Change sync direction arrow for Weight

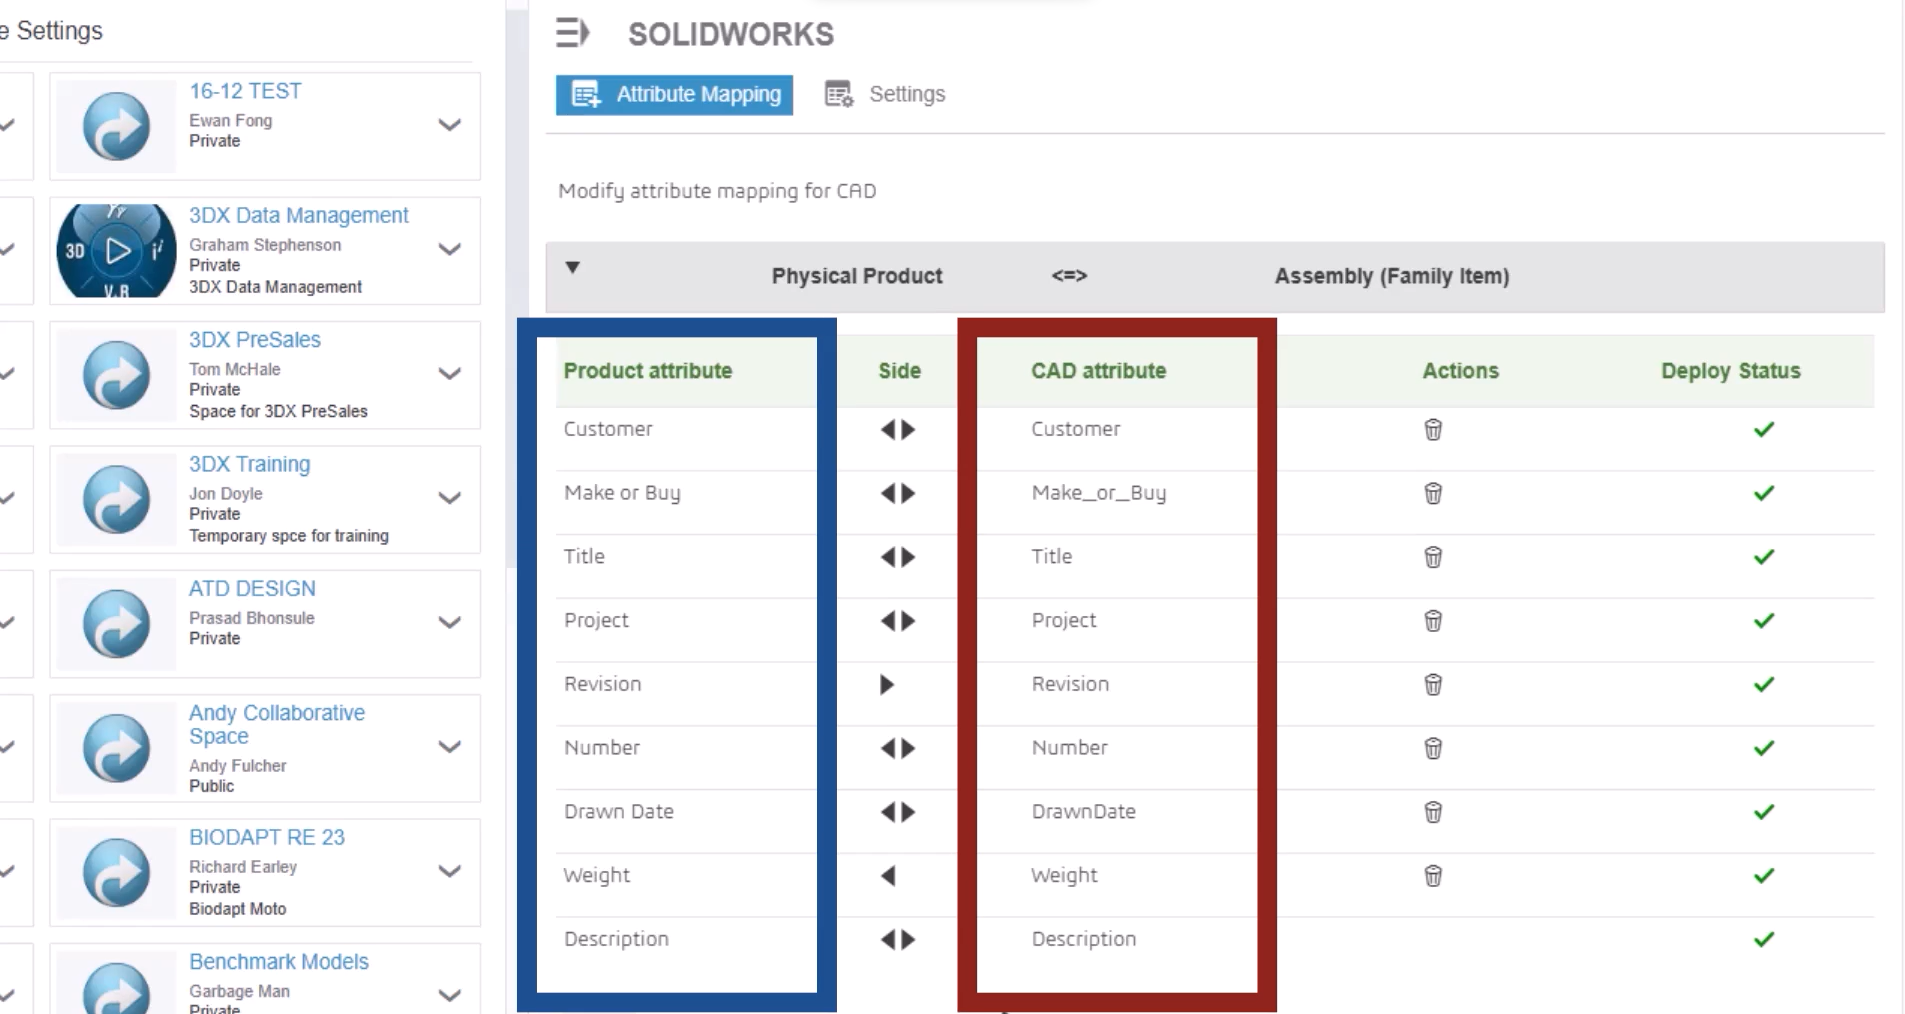click(x=888, y=876)
